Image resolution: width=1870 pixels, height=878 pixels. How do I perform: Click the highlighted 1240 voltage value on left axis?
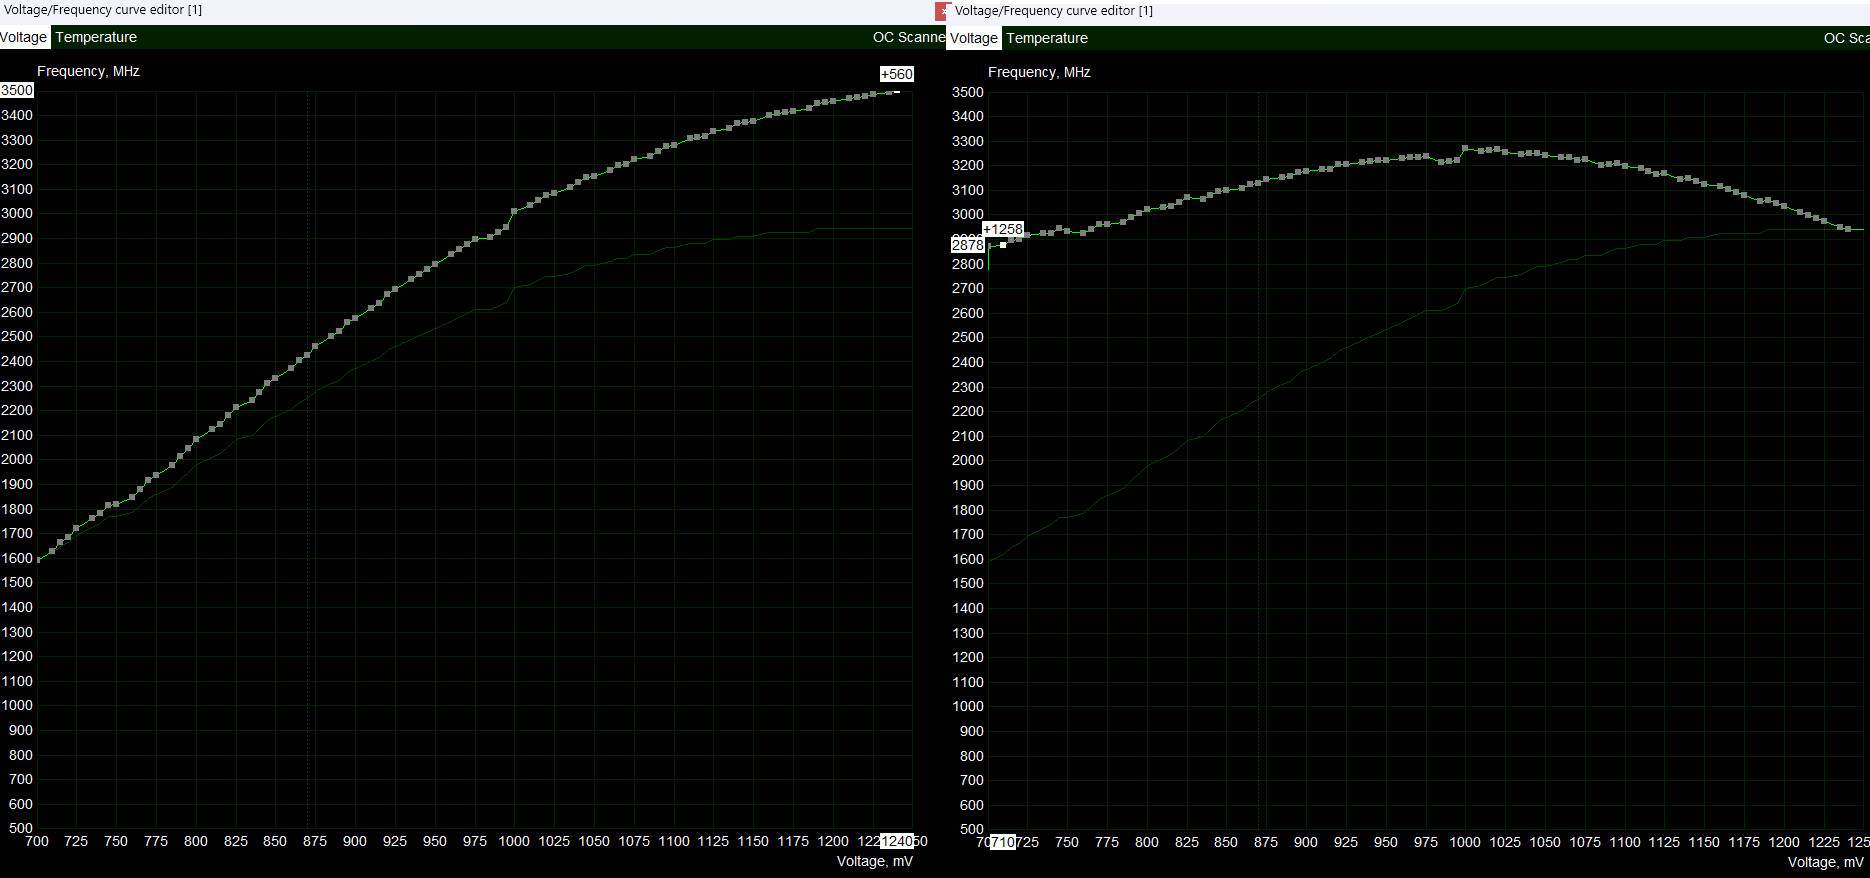[x=896, y=841]
